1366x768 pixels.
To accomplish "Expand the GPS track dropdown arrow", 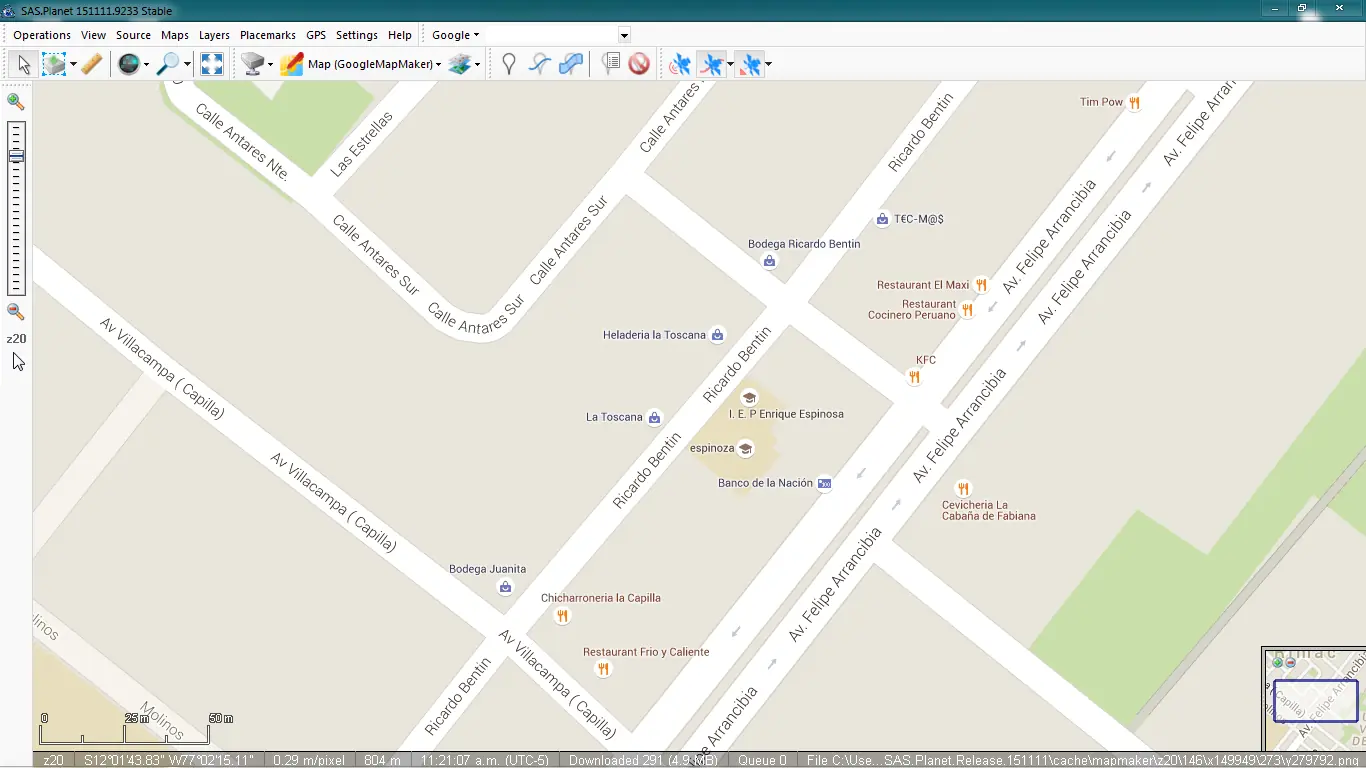I will pyautogui.click(x=730, y=64).
